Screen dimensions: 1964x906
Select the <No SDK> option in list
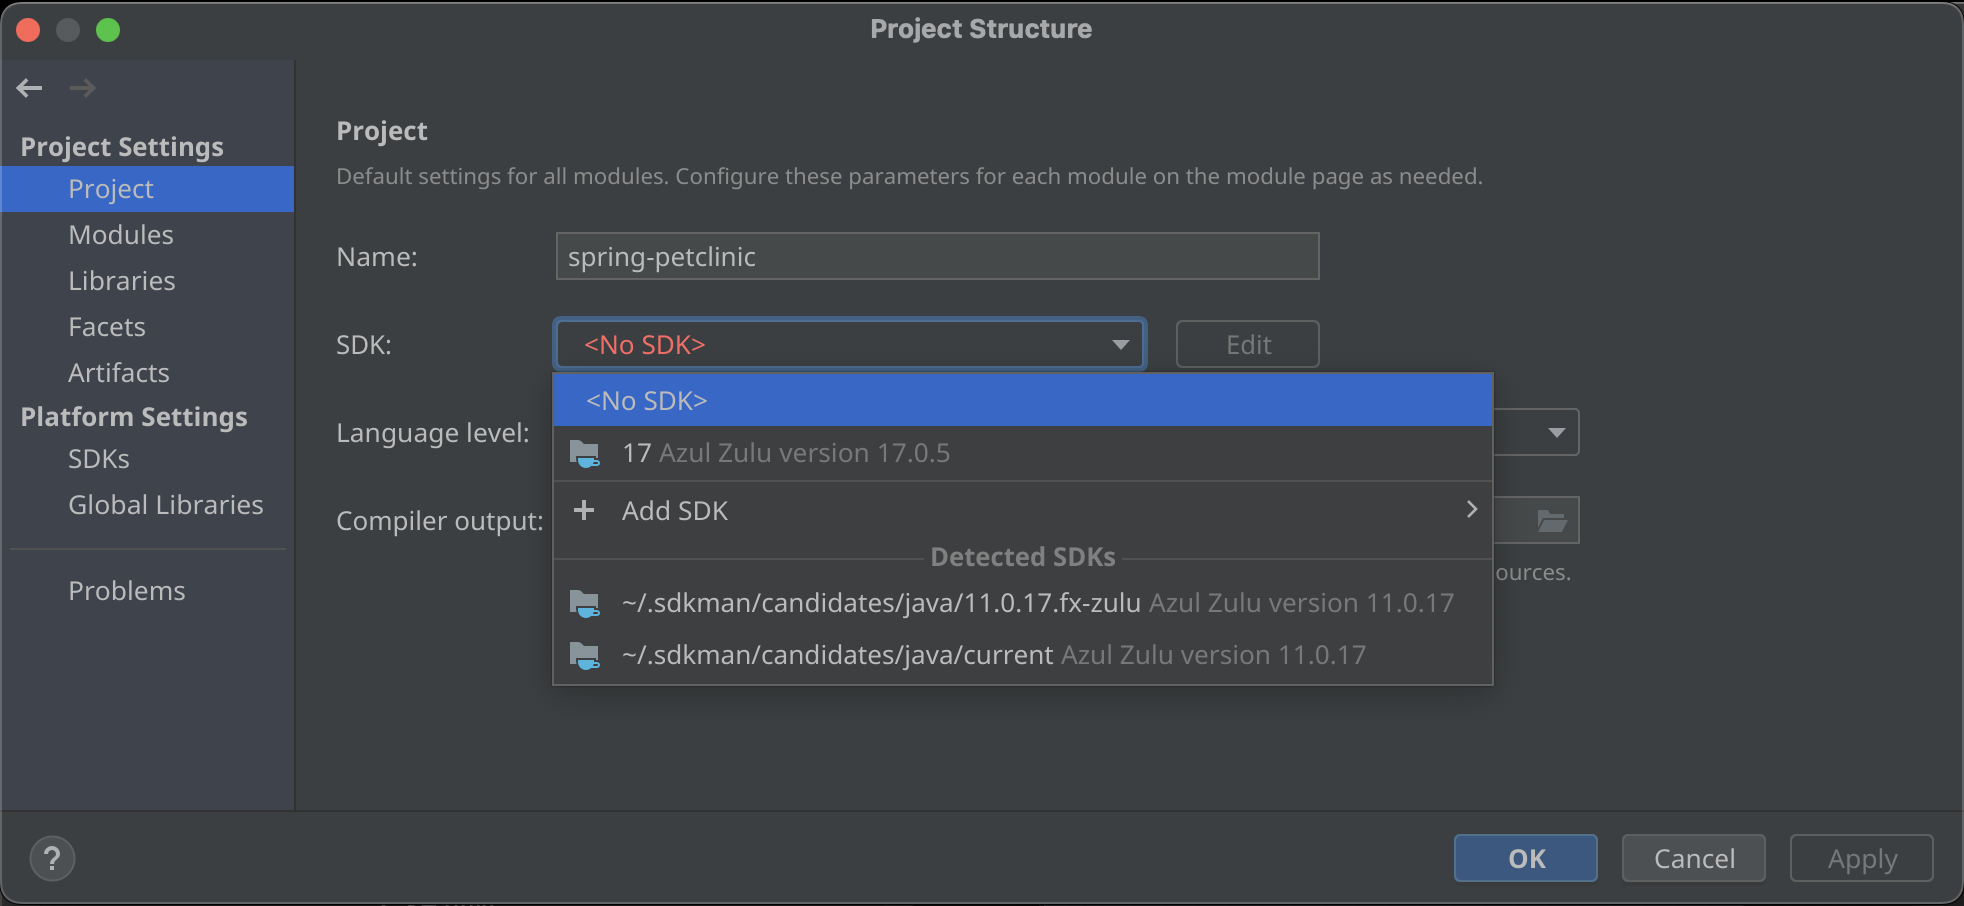coord(647,401)
